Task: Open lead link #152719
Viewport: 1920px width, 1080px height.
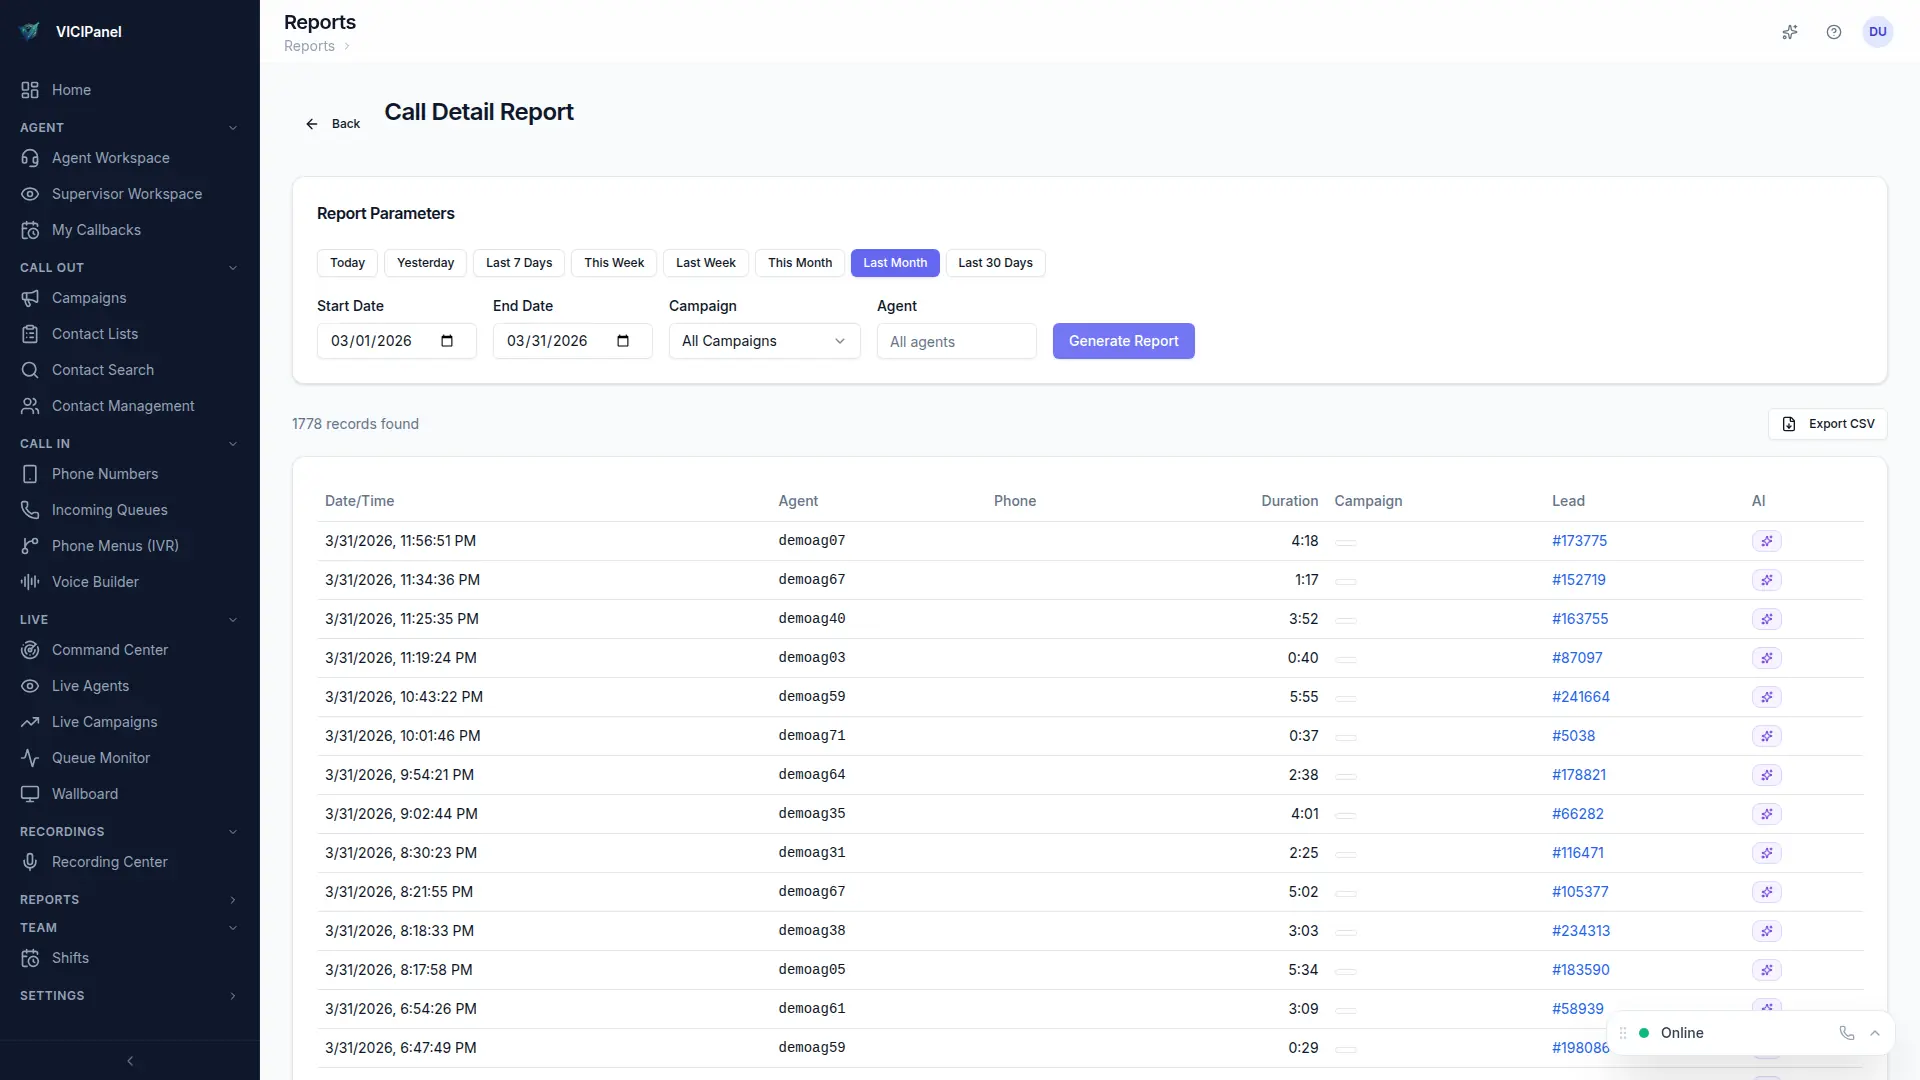Action: [x=1578, y=580]
